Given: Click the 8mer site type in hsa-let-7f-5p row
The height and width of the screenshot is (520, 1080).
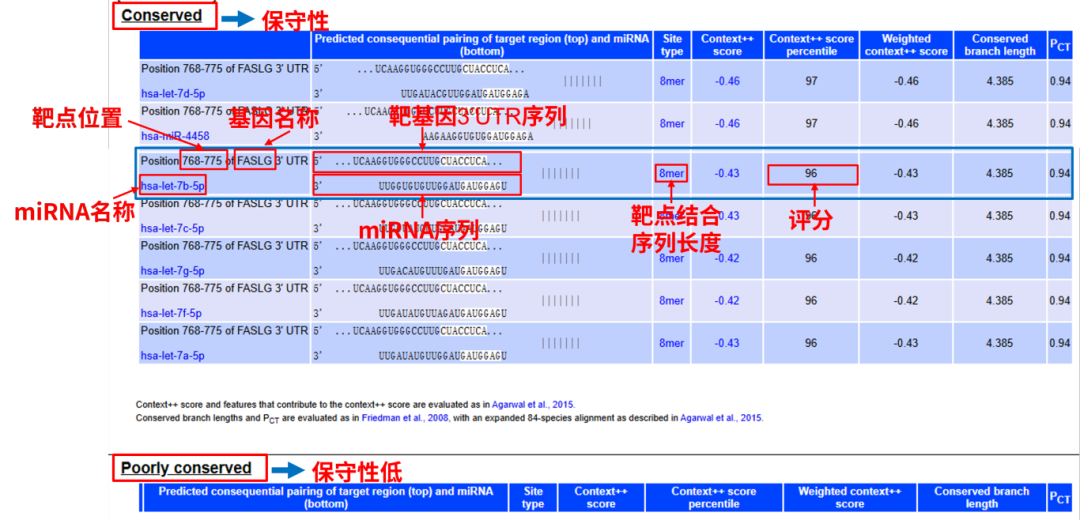Looking at the screenshot, I should 672,301.
